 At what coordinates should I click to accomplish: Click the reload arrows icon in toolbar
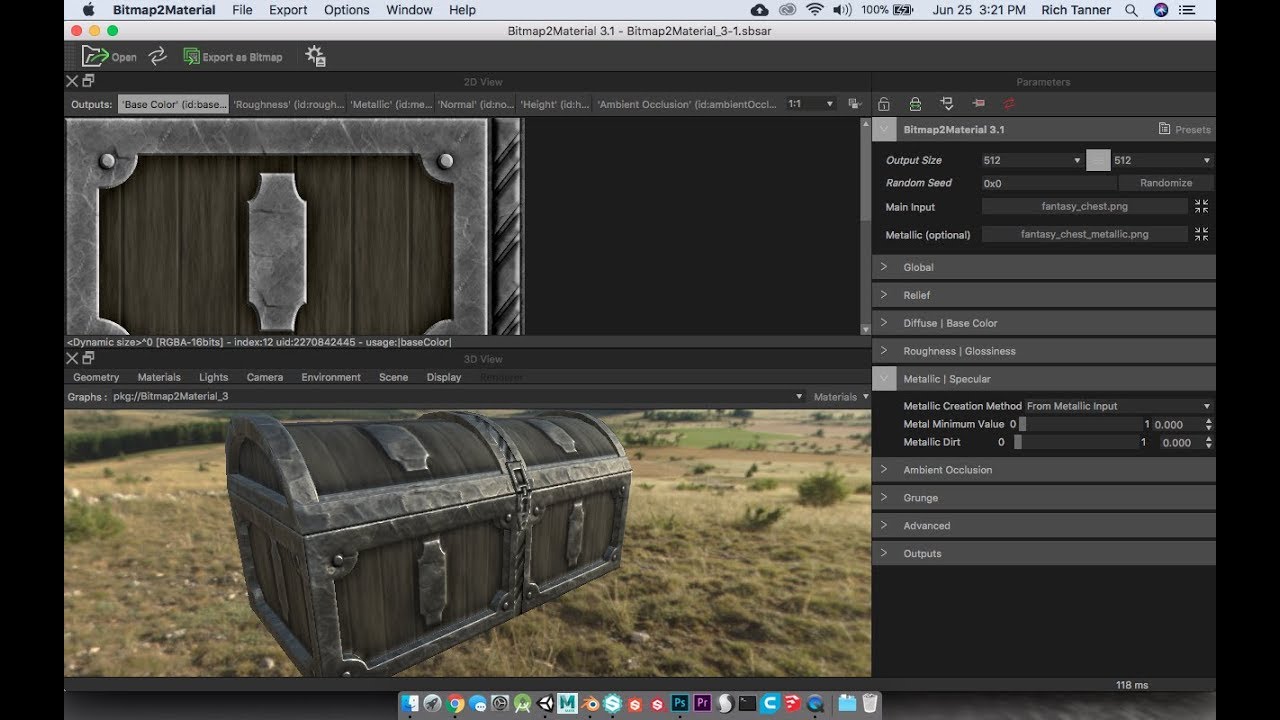pyautogui.click(x=157, y=57)
